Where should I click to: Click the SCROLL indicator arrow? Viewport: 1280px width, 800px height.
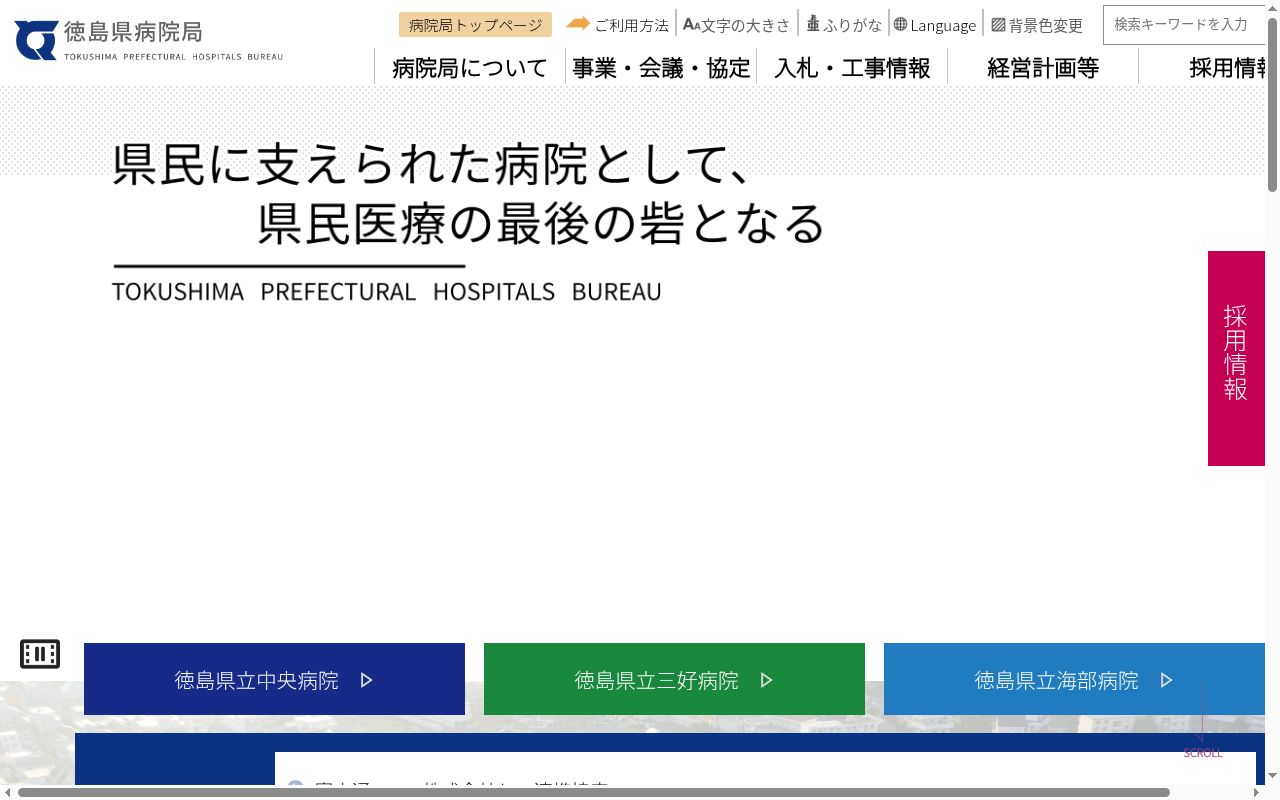(1202, 720)
